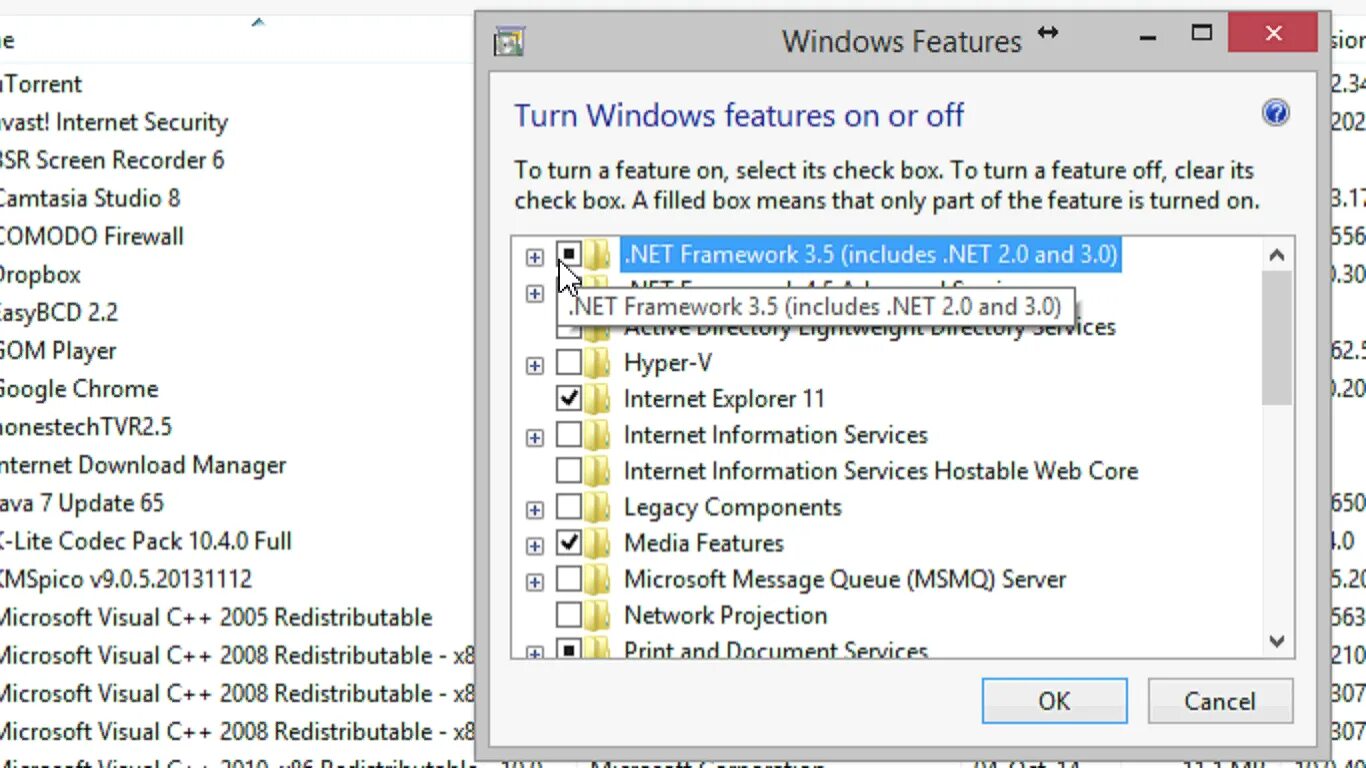This screenshot has width=1366, height=768.
Task: Select BSR Screen Recorder 6 entry
Action: [x=112, y=160]
